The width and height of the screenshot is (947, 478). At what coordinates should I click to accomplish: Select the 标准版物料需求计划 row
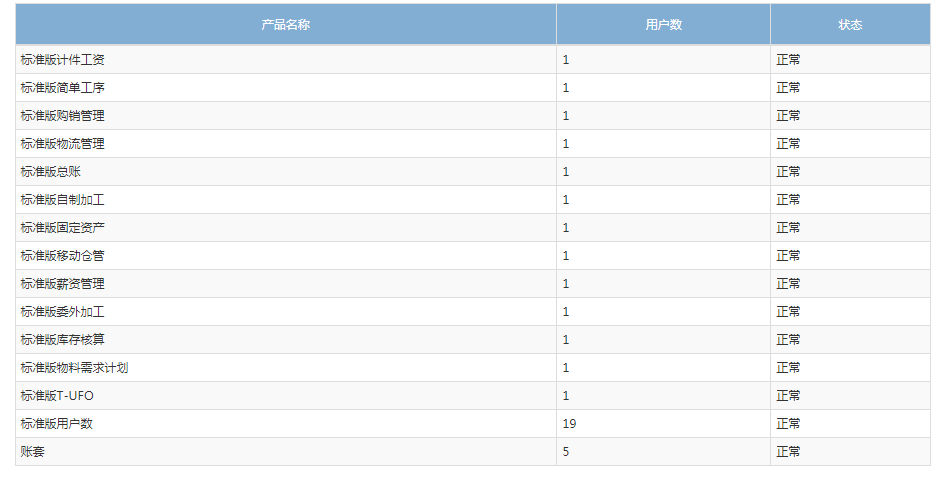click(473, 367)
